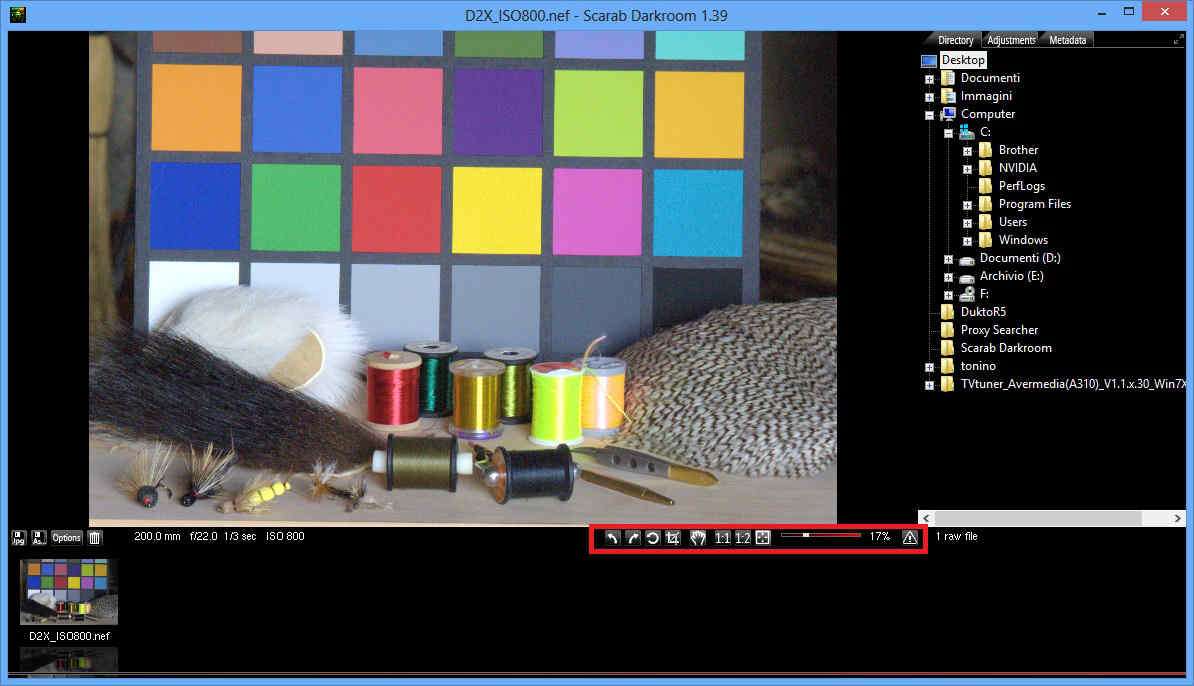Click the Save As... icon button
Screen dimensions: 1194x686
(x=38, y=538)
